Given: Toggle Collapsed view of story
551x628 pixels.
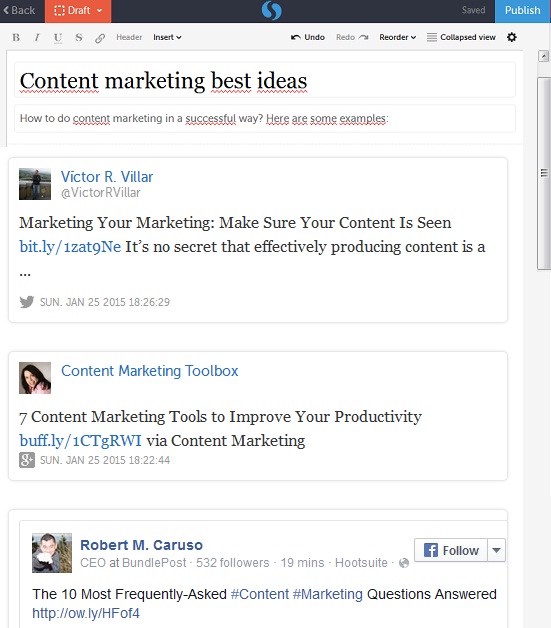Looking at the screenshot, I should 461,37.
